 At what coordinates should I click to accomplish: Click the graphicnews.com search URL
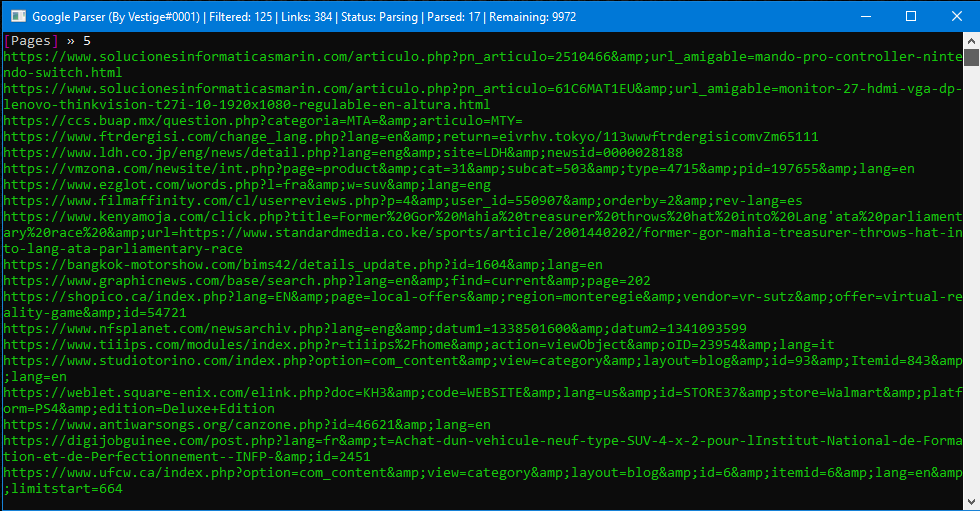[327, 280]
